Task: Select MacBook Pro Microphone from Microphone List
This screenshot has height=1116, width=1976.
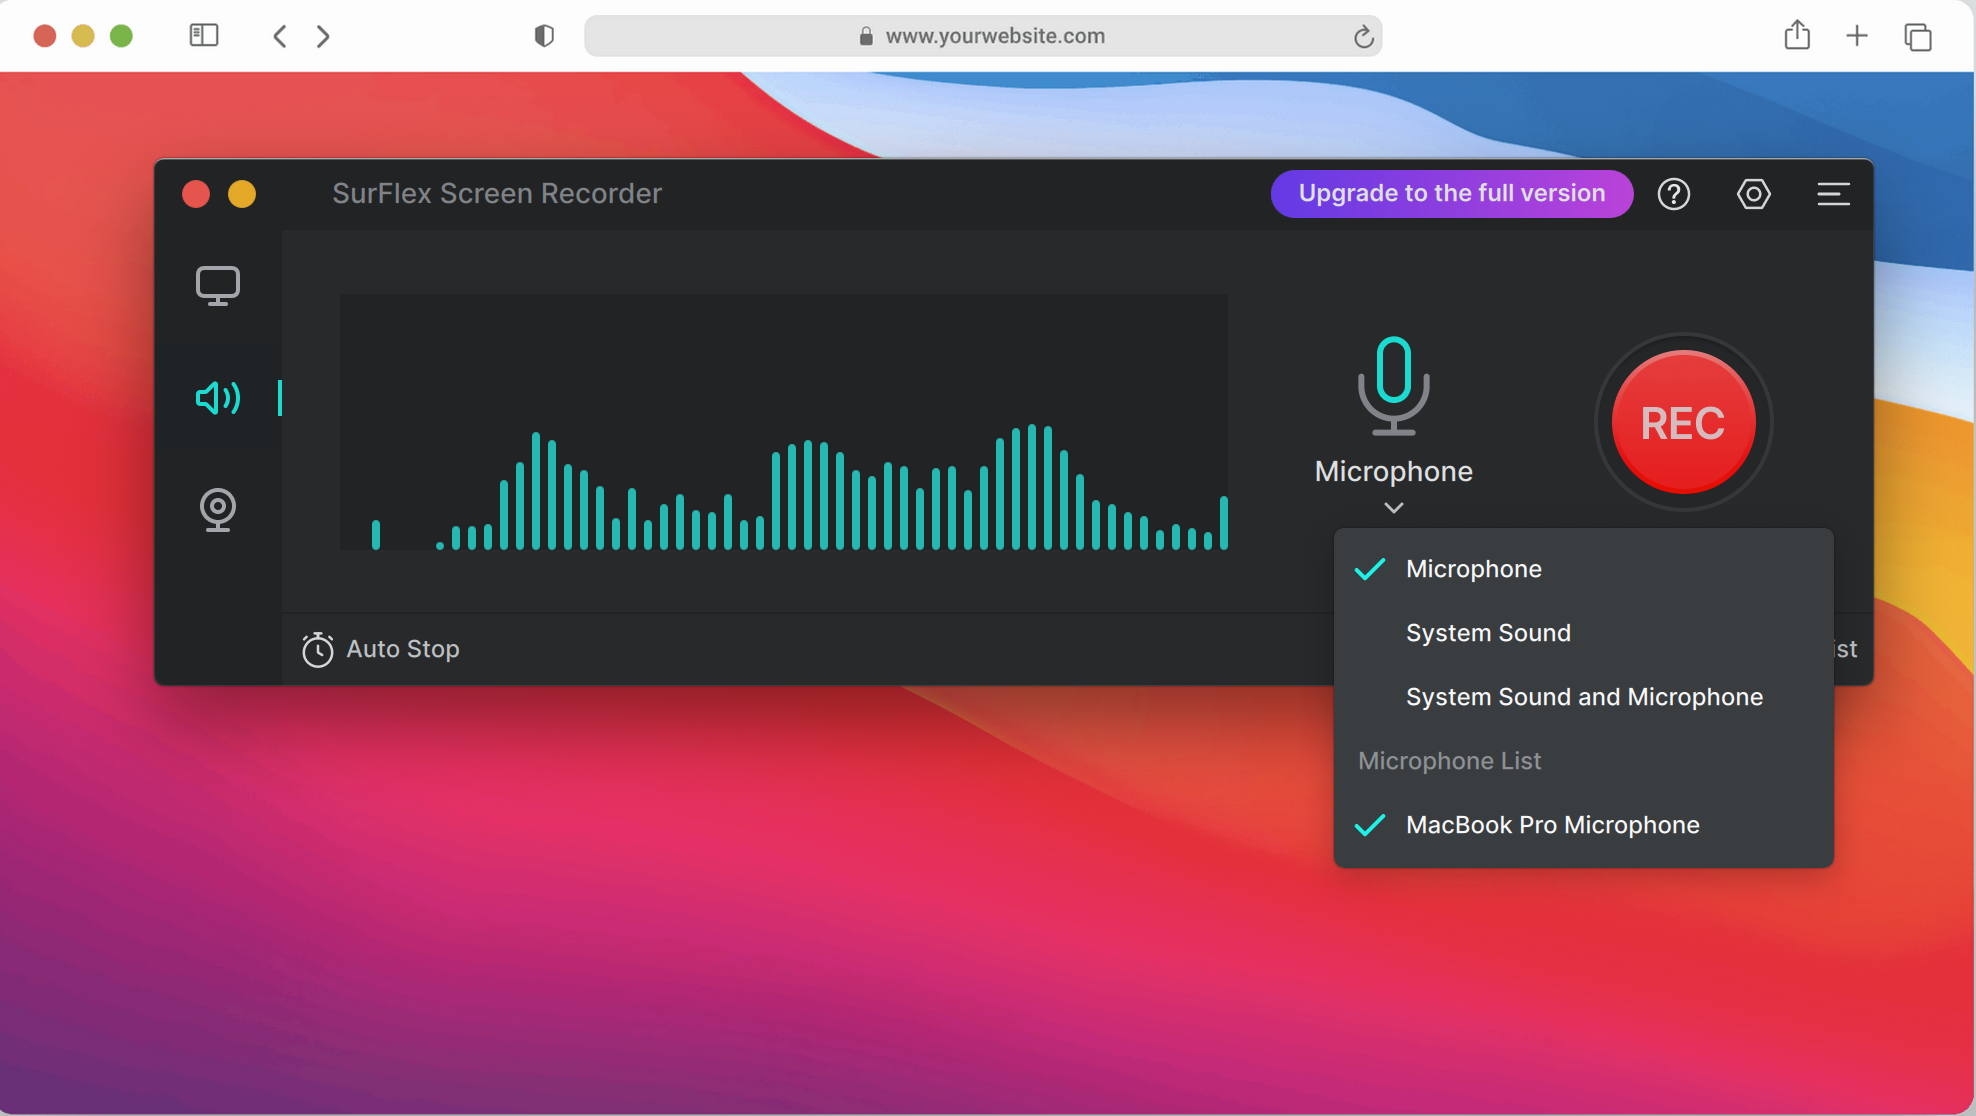Action: (x=1553, y=824)
